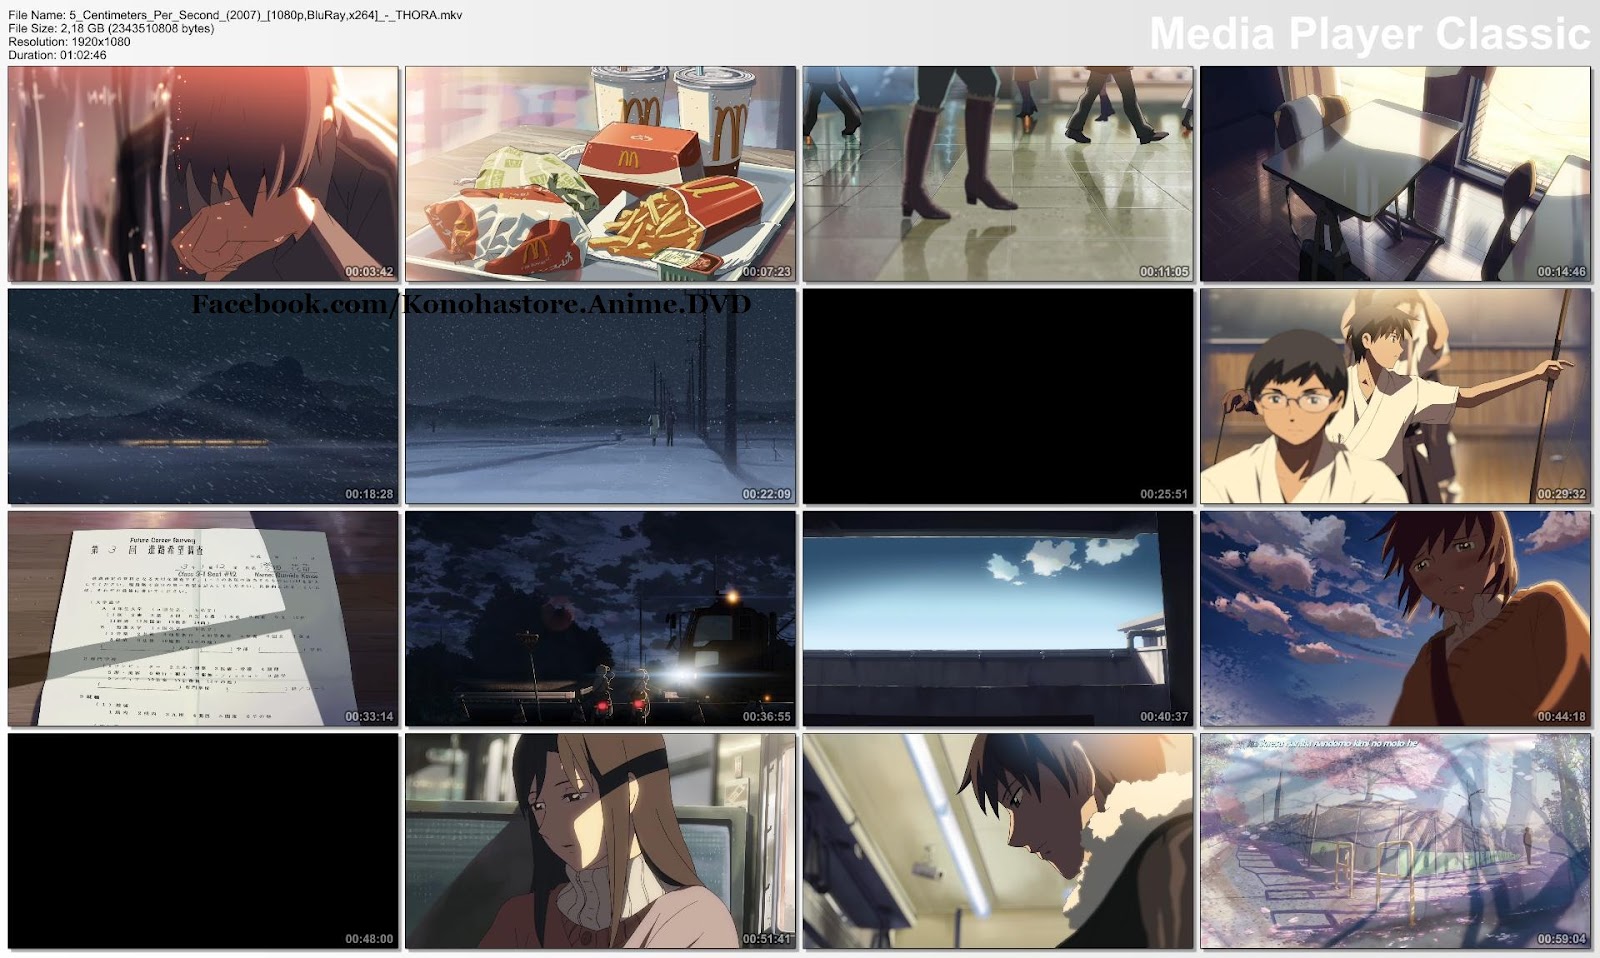Open blue sky with clouds thumbnail at 00:40:37

coord(998,619)
